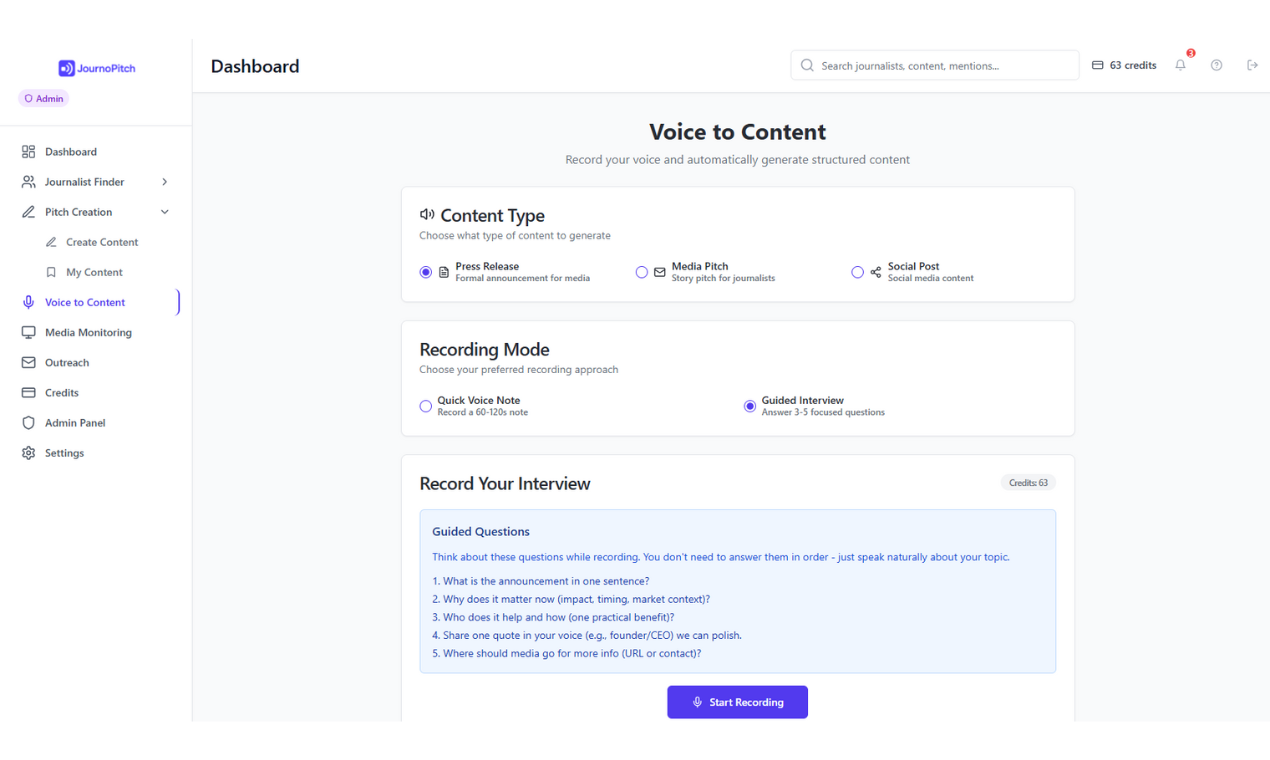
Task: Open Media Monitoring from sidebar
Action: coord(88,333)
